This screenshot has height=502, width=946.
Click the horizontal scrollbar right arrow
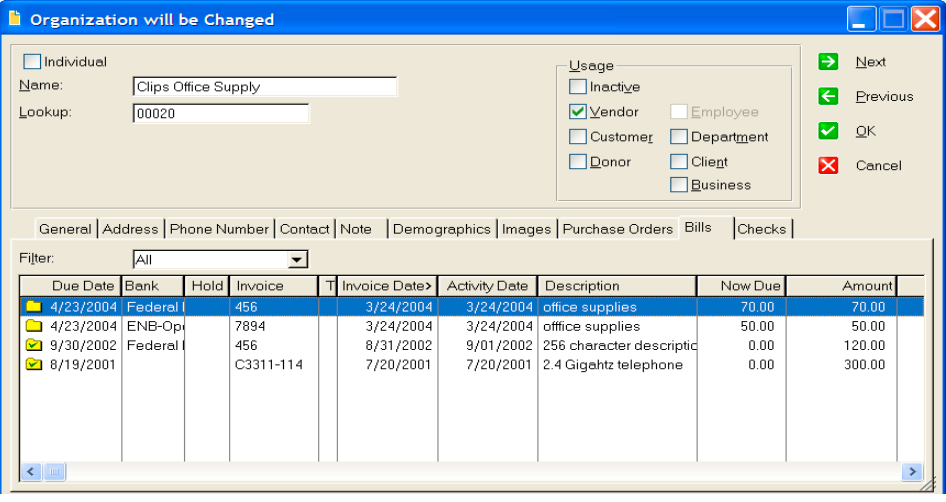pos(912,472)
